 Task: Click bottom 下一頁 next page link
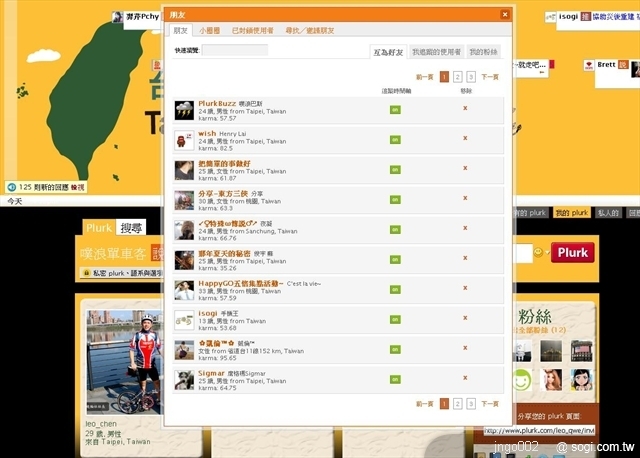click(x=490, y=404)
